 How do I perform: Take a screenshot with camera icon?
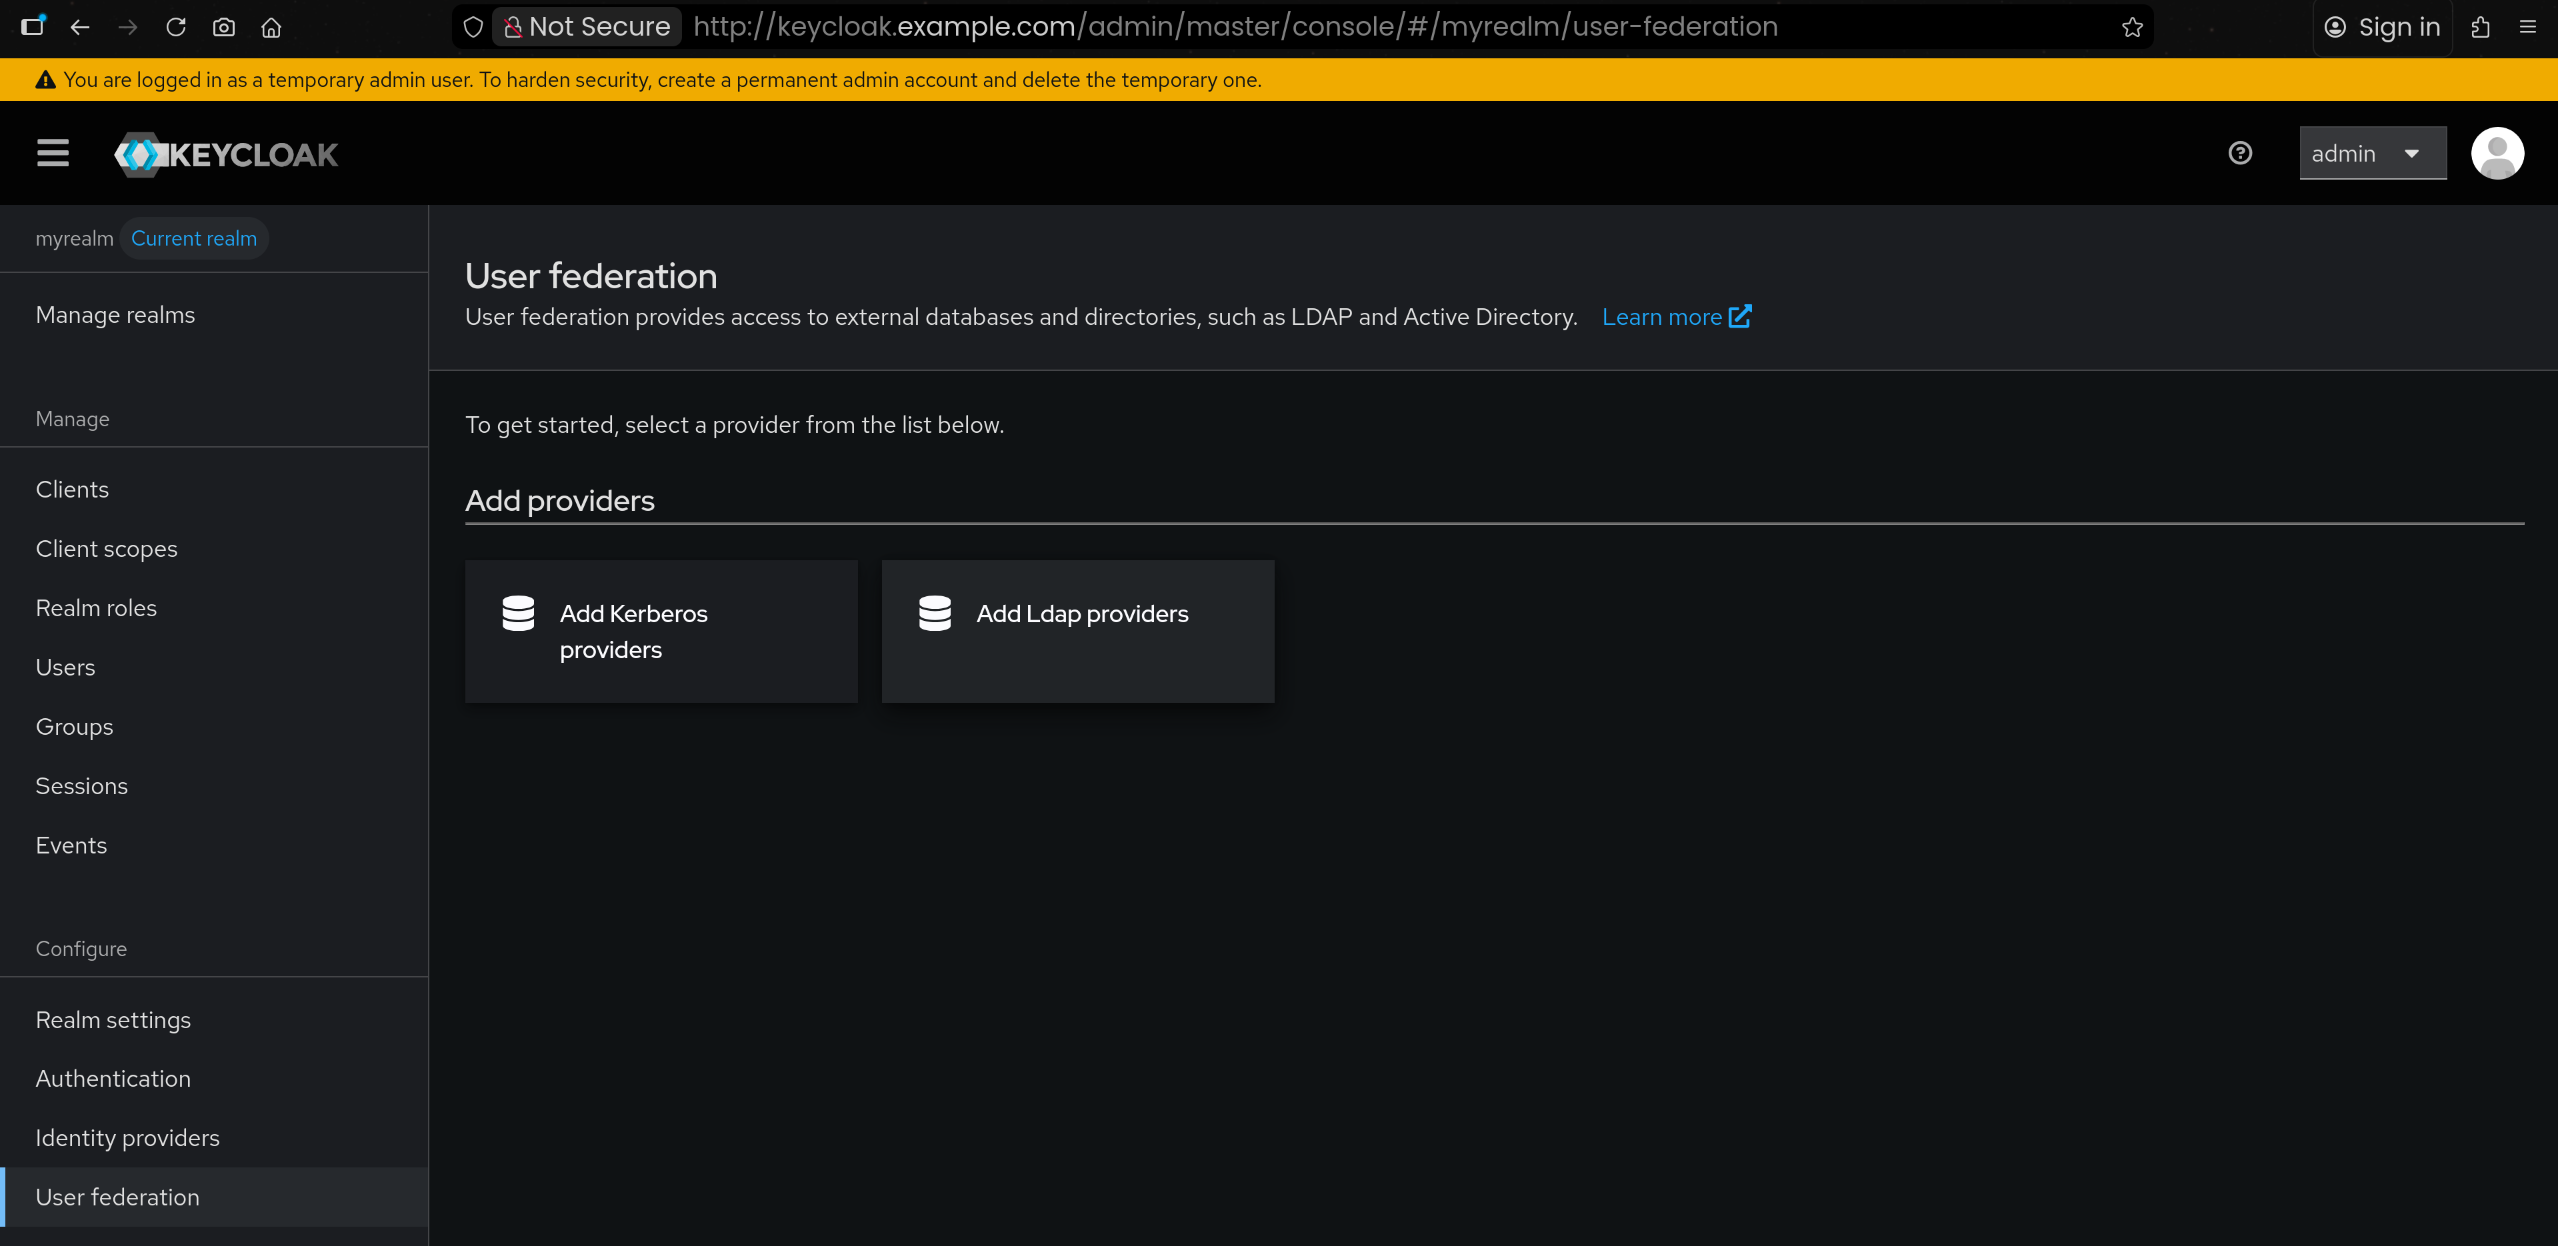click(x=224, y=27)
